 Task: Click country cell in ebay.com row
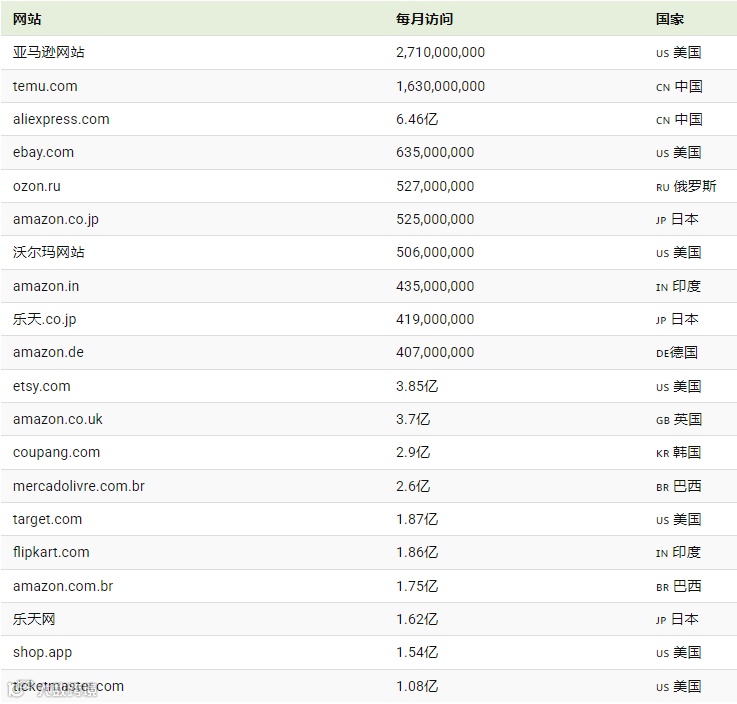point(679,152)
